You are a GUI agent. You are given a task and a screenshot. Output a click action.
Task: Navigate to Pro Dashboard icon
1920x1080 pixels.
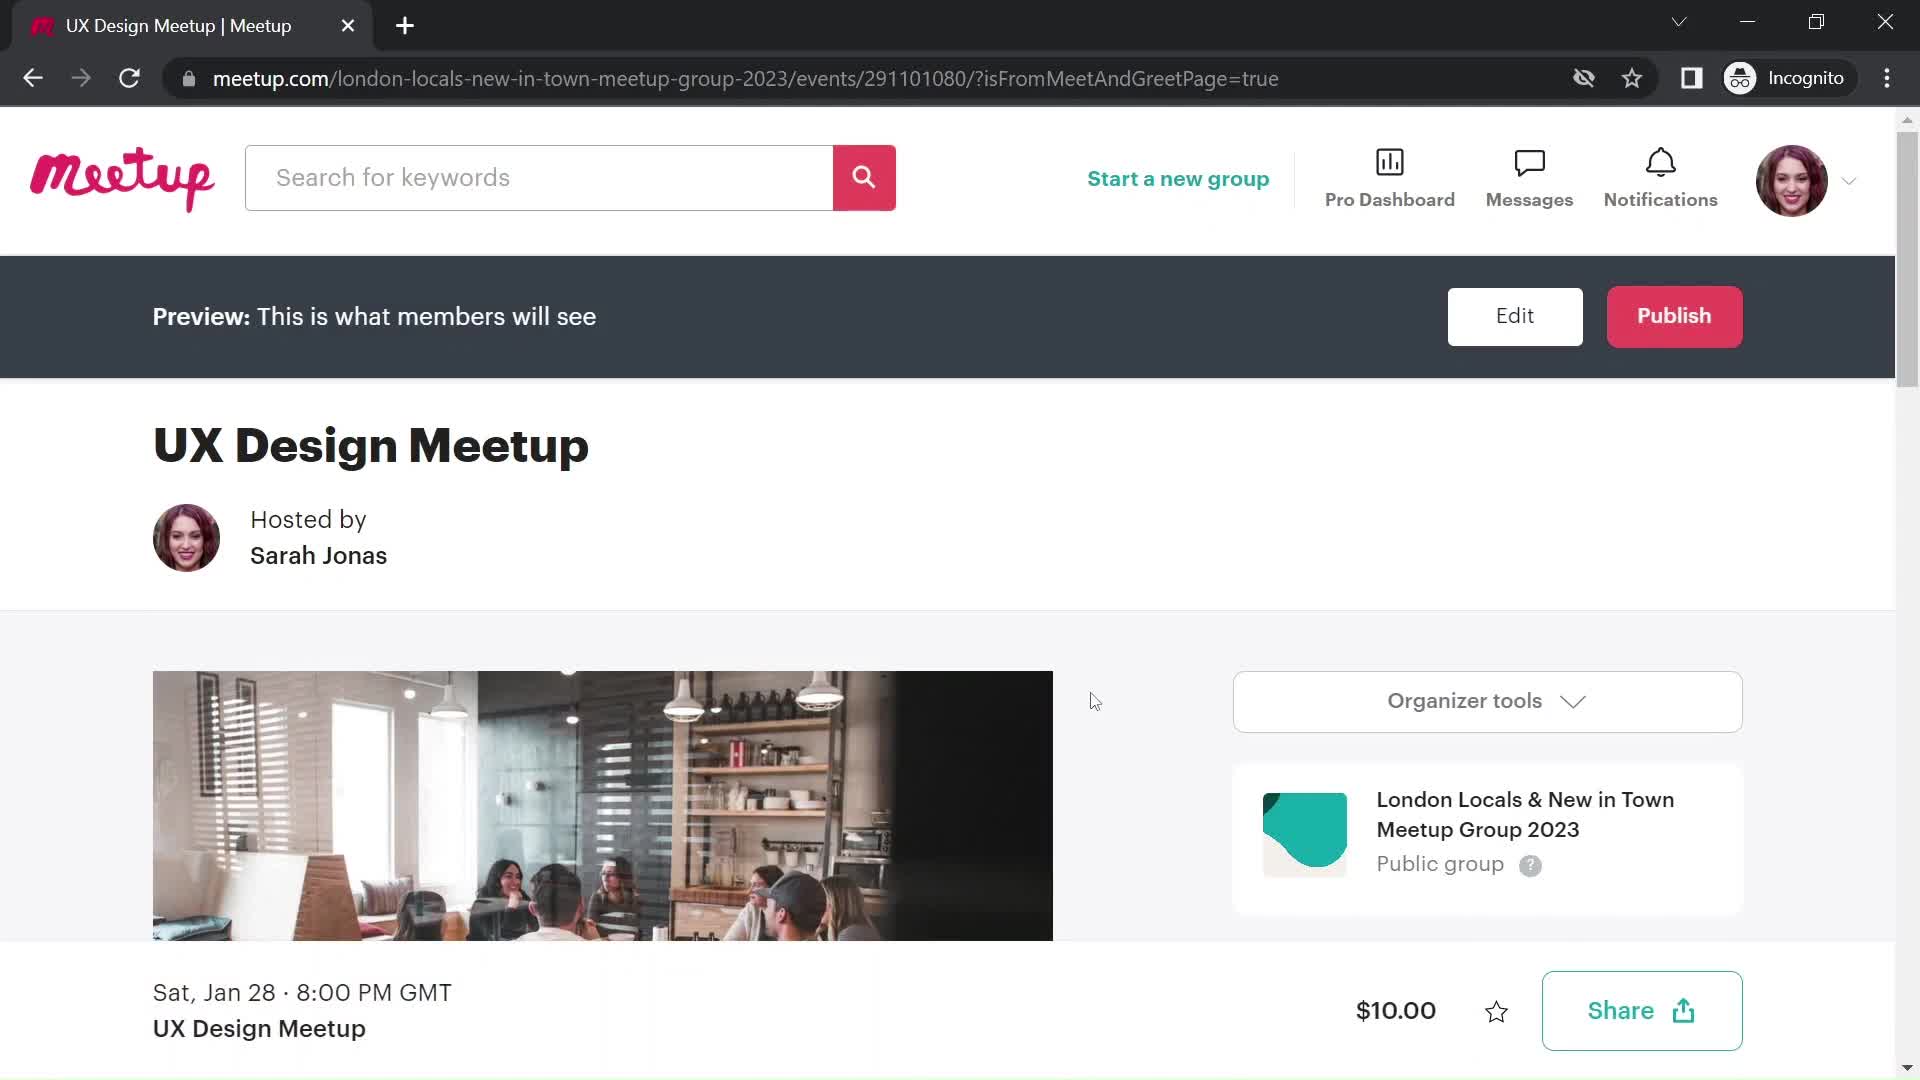(x=1390, y=161)
